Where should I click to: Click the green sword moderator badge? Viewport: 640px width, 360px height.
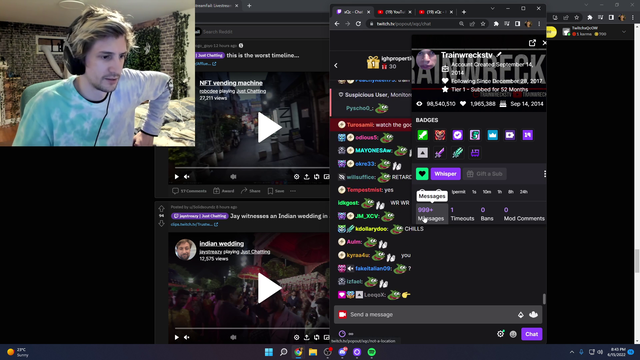click(x=422, y=135)
